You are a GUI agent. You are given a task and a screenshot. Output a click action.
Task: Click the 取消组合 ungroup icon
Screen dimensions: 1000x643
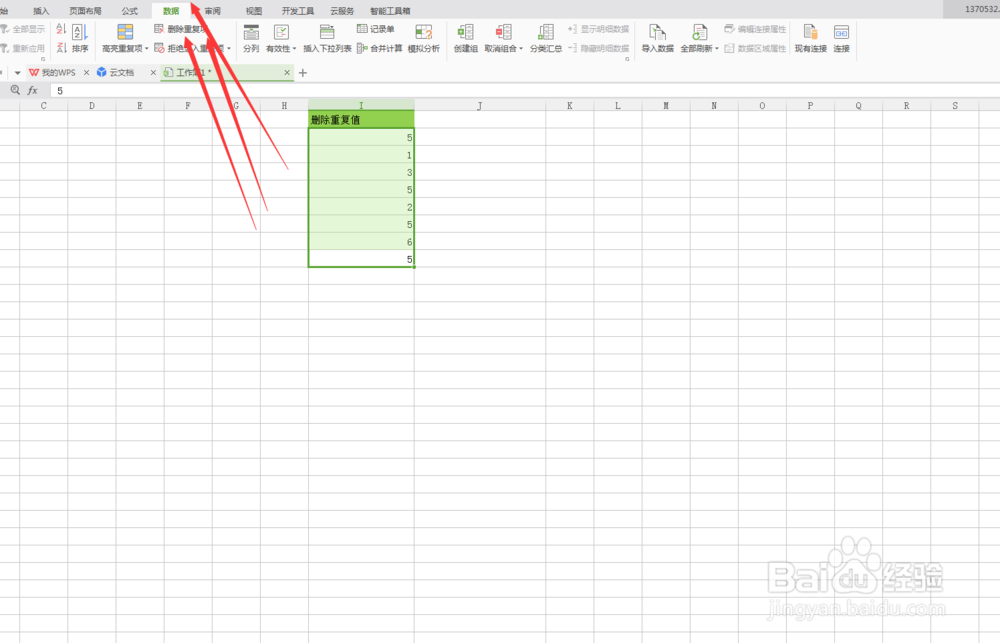click(x=503, y=33)
